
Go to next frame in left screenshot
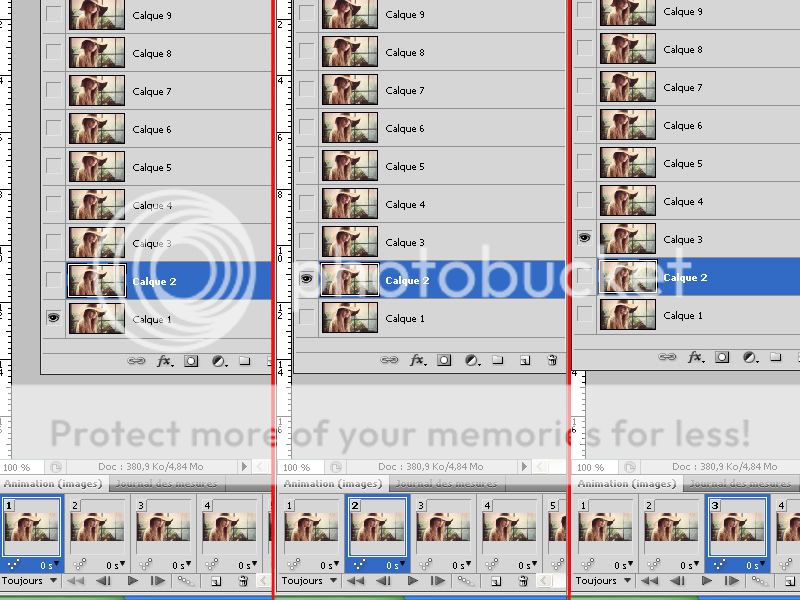[158, 581]
